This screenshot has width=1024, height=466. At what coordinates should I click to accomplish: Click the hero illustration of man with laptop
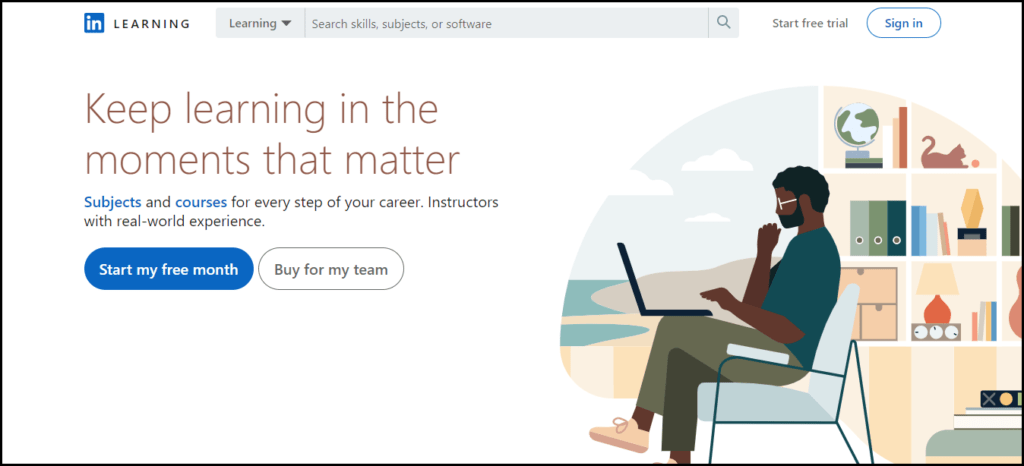[790, 274]
